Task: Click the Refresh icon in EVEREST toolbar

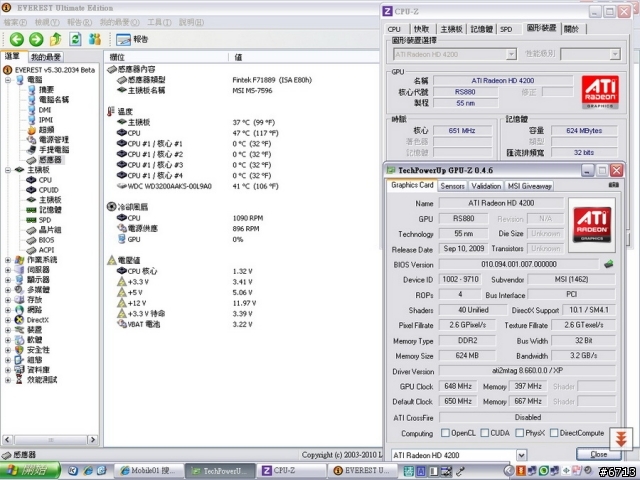Action: (x=75, y=39)
